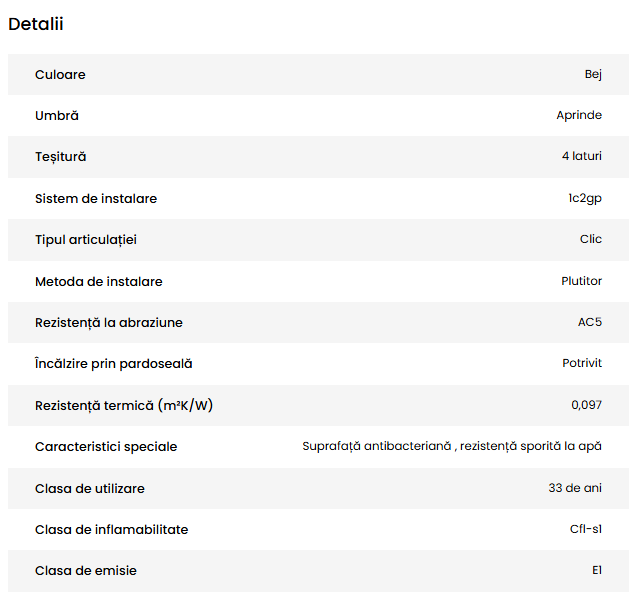Click the "1c2gp" installation system value
This screenshot has width=642, height=602.
click(x=585, y=199)
